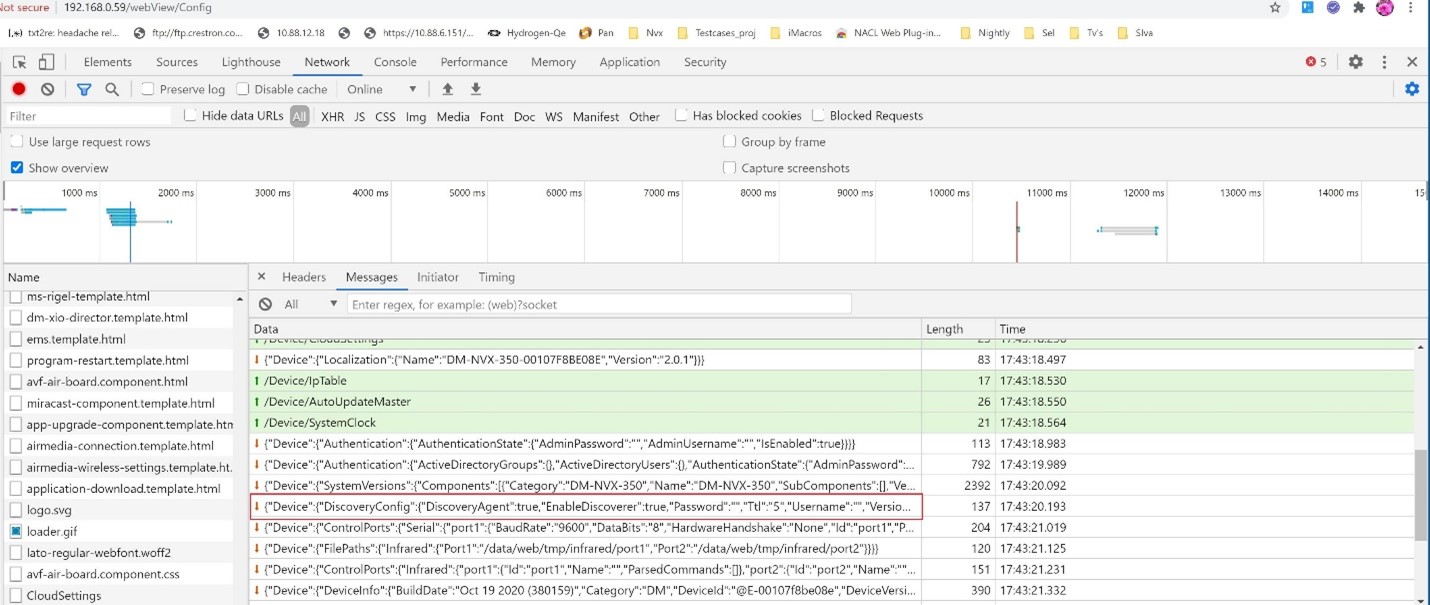This screenshot has width=1430, height=605.
Task: Switch to the Elements tab
Action: pyautogui.click(x=108, y=62)
